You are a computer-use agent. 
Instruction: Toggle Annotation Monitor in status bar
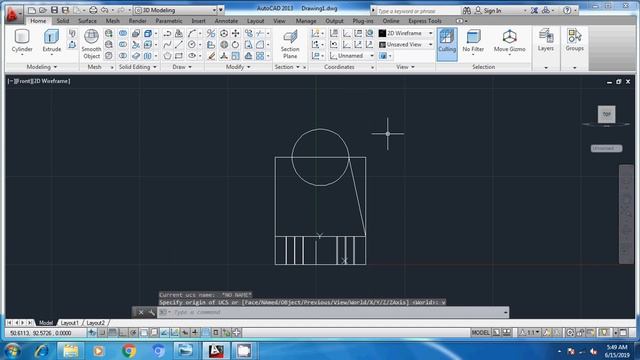click(236, 333)
